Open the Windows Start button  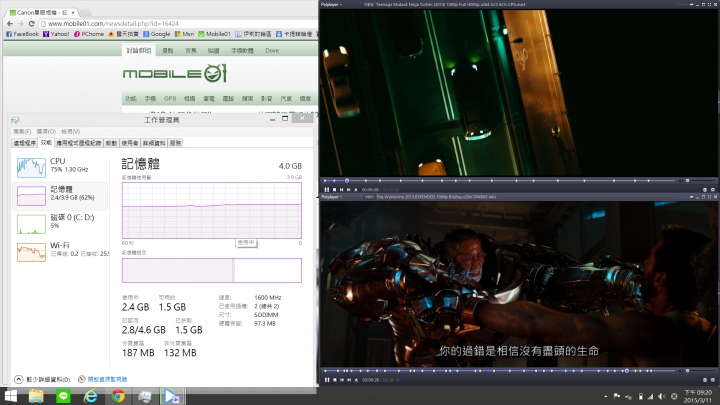pyautogui.click(x=10, y=396)
